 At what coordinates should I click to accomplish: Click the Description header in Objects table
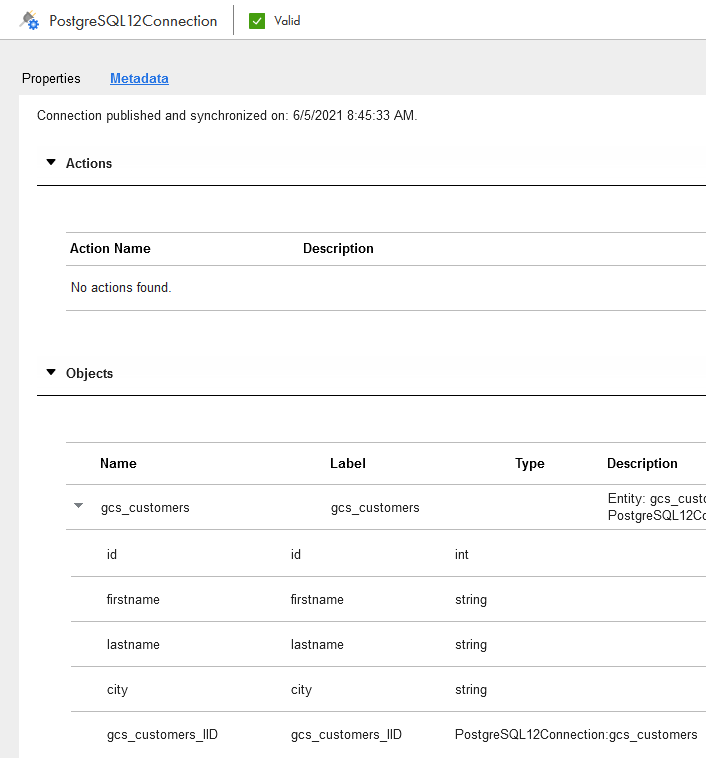(x=642, y=464)
